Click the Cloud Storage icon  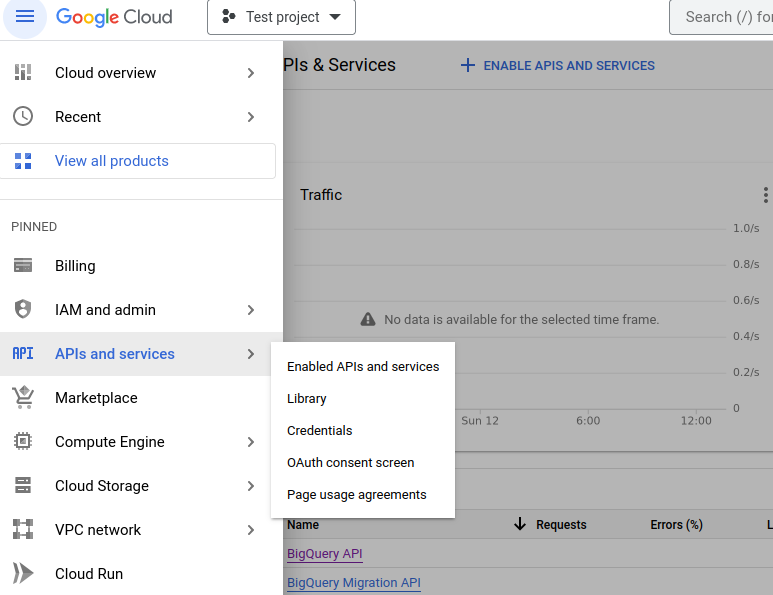pos(23,485)
